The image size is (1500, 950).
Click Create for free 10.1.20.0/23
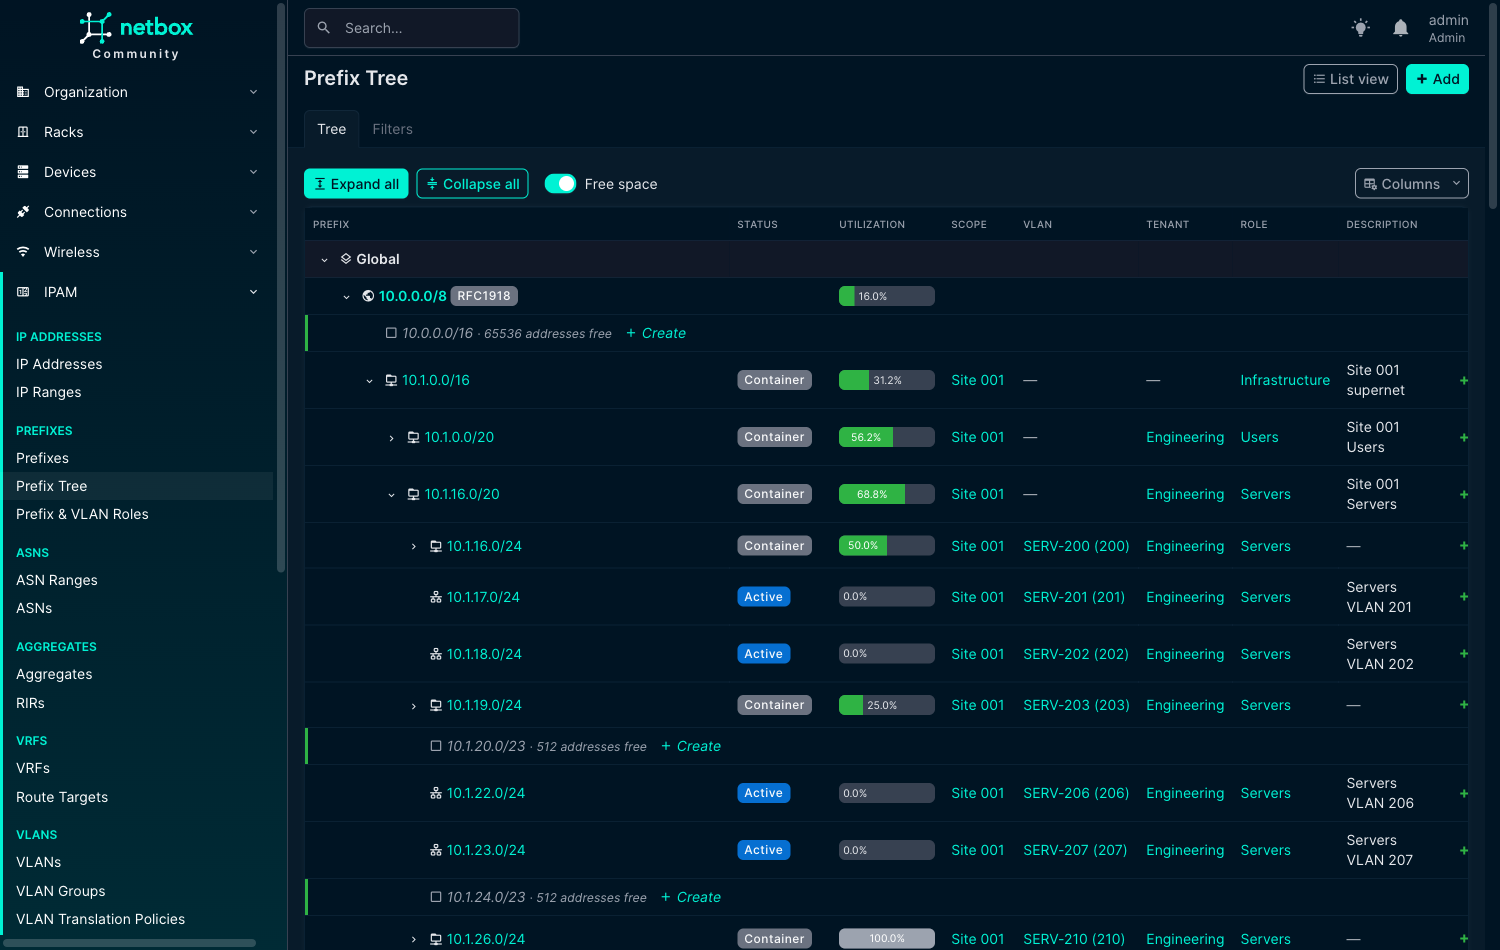691,746
